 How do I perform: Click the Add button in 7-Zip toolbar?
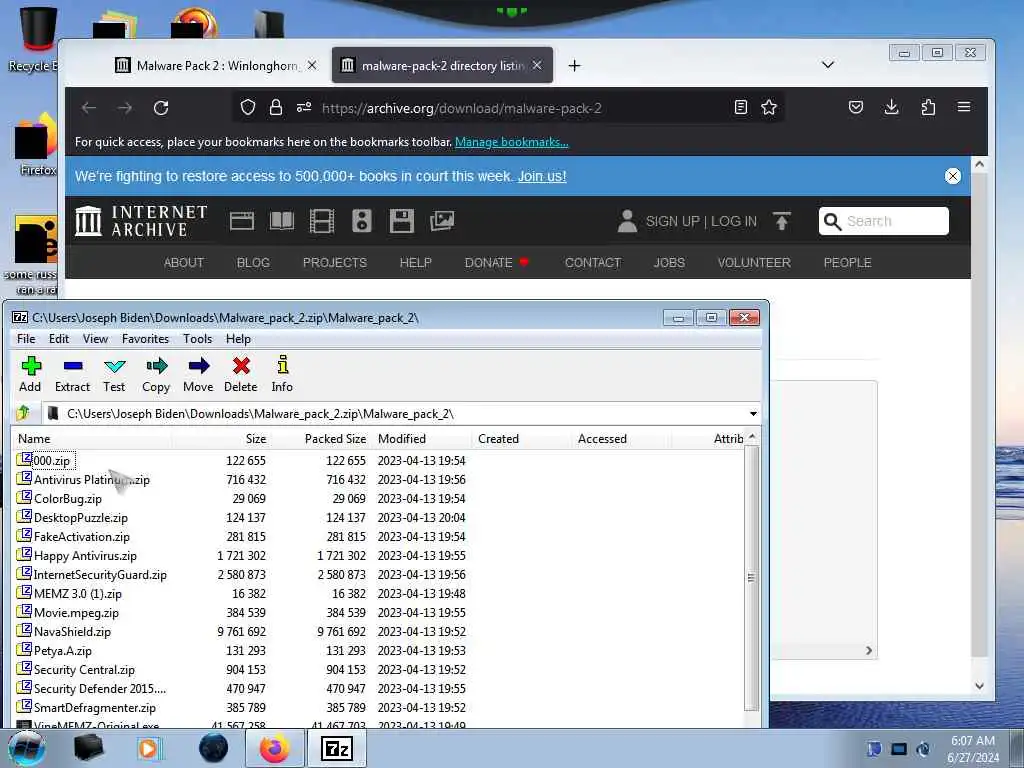click(30, 374)
